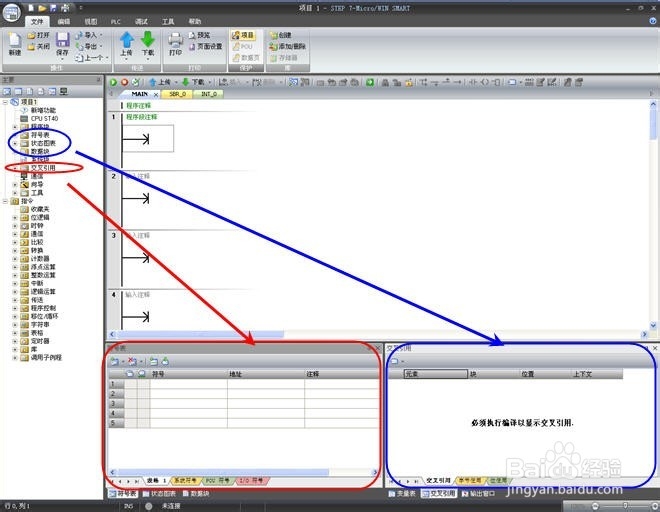Click the Create (创建) library button
Image resolution: width=660 pixels, height=512 pixels.
[x=280, y=35]
